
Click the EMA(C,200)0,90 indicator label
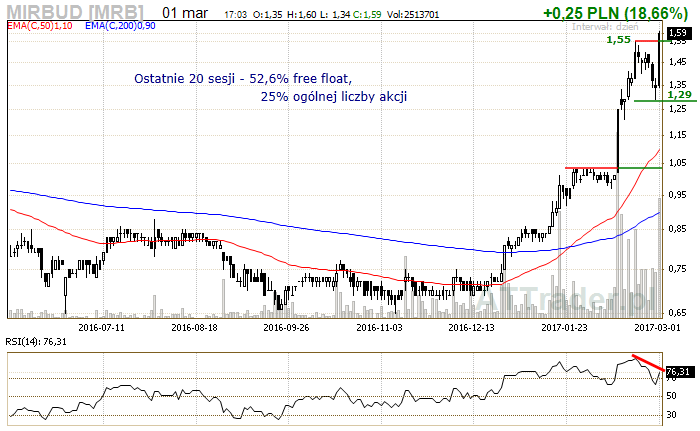tap(121, 26)
